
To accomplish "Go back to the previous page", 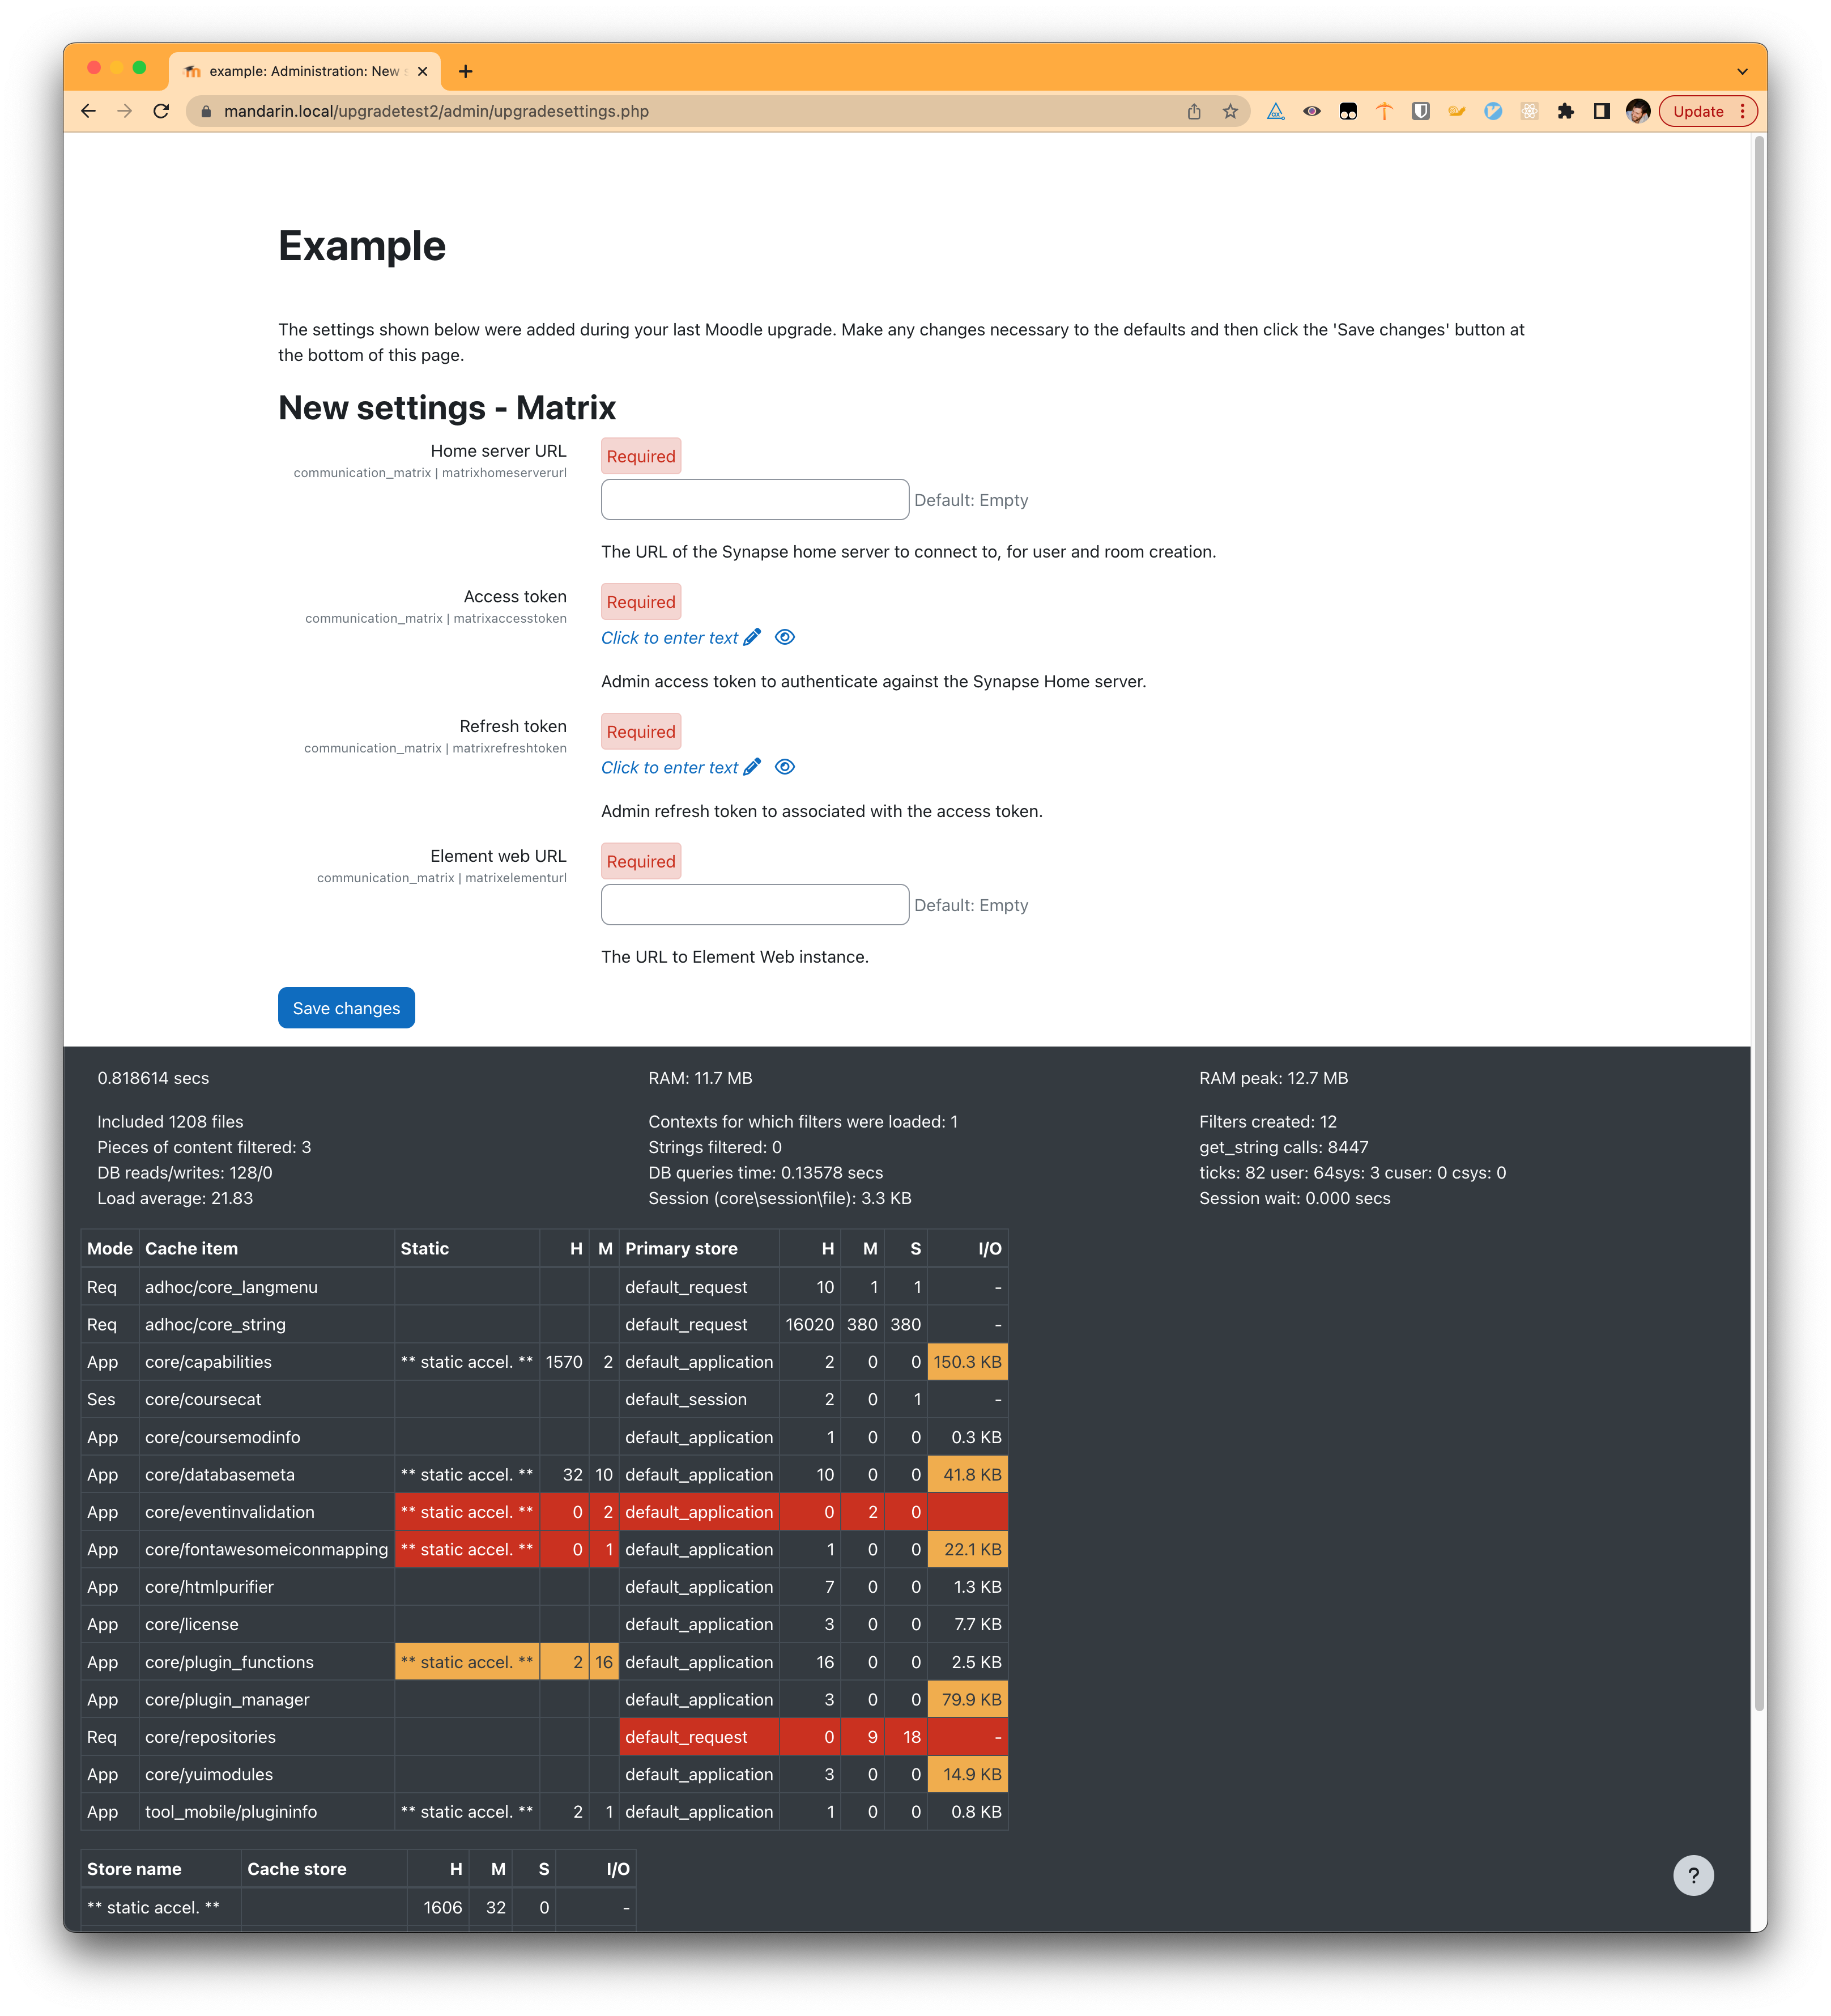I will [x=88, y=111].
